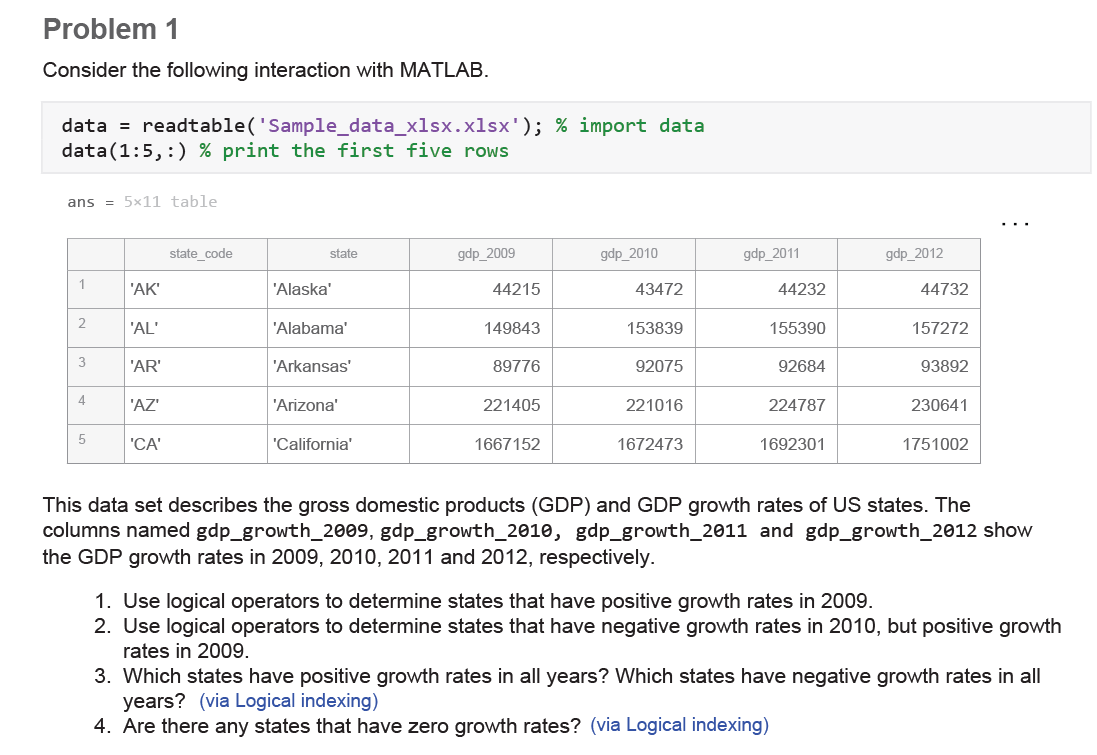Click the 'AZ' state code cell

coord(196,405)
